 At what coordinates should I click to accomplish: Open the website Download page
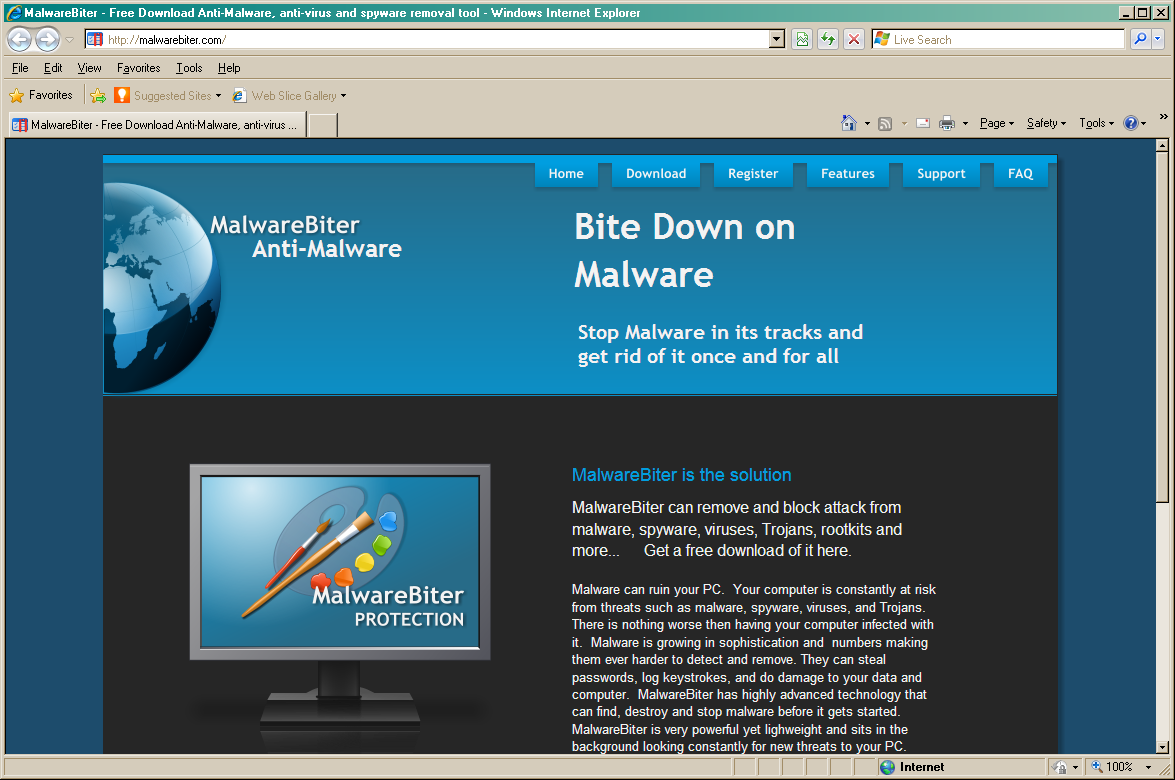coord(656,174)
